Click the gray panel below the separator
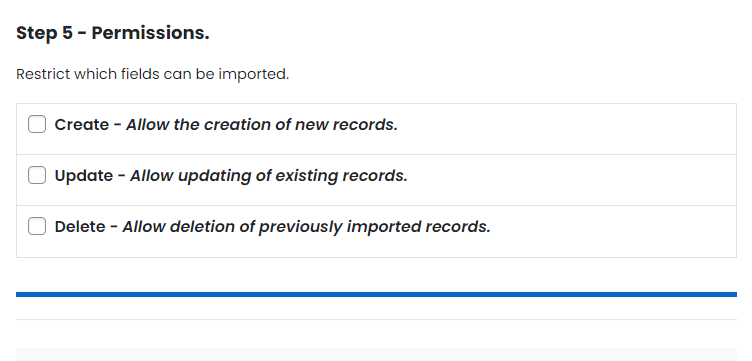Screen dimensions: 752x361 [376, 354]
